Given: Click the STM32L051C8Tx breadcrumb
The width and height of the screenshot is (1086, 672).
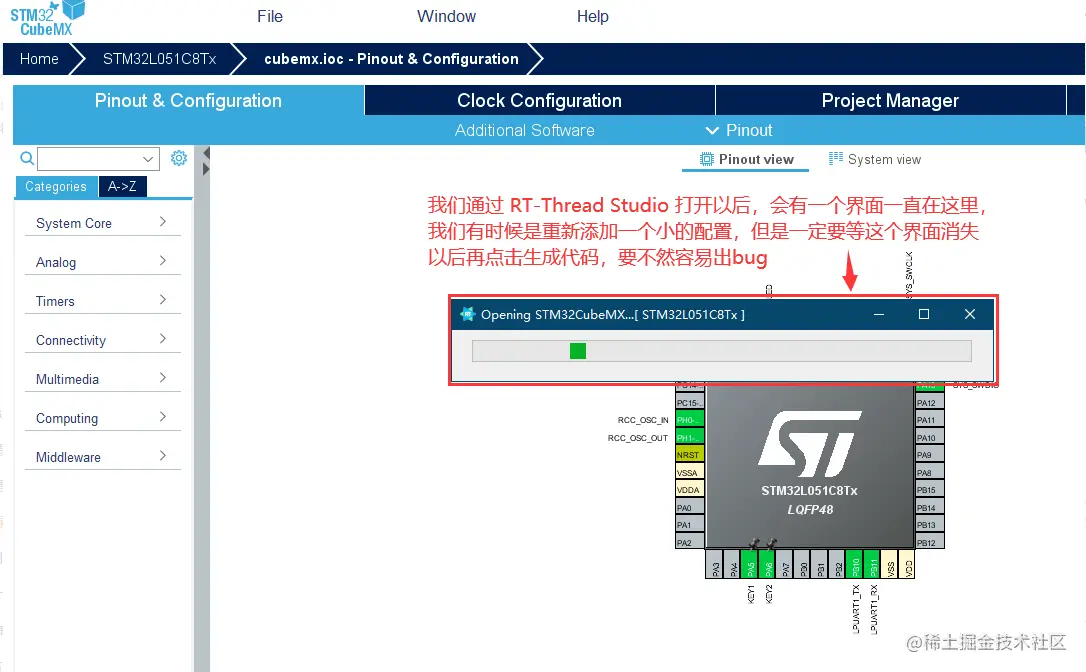Looking at the screenshot, I should [x=159, y=59].
